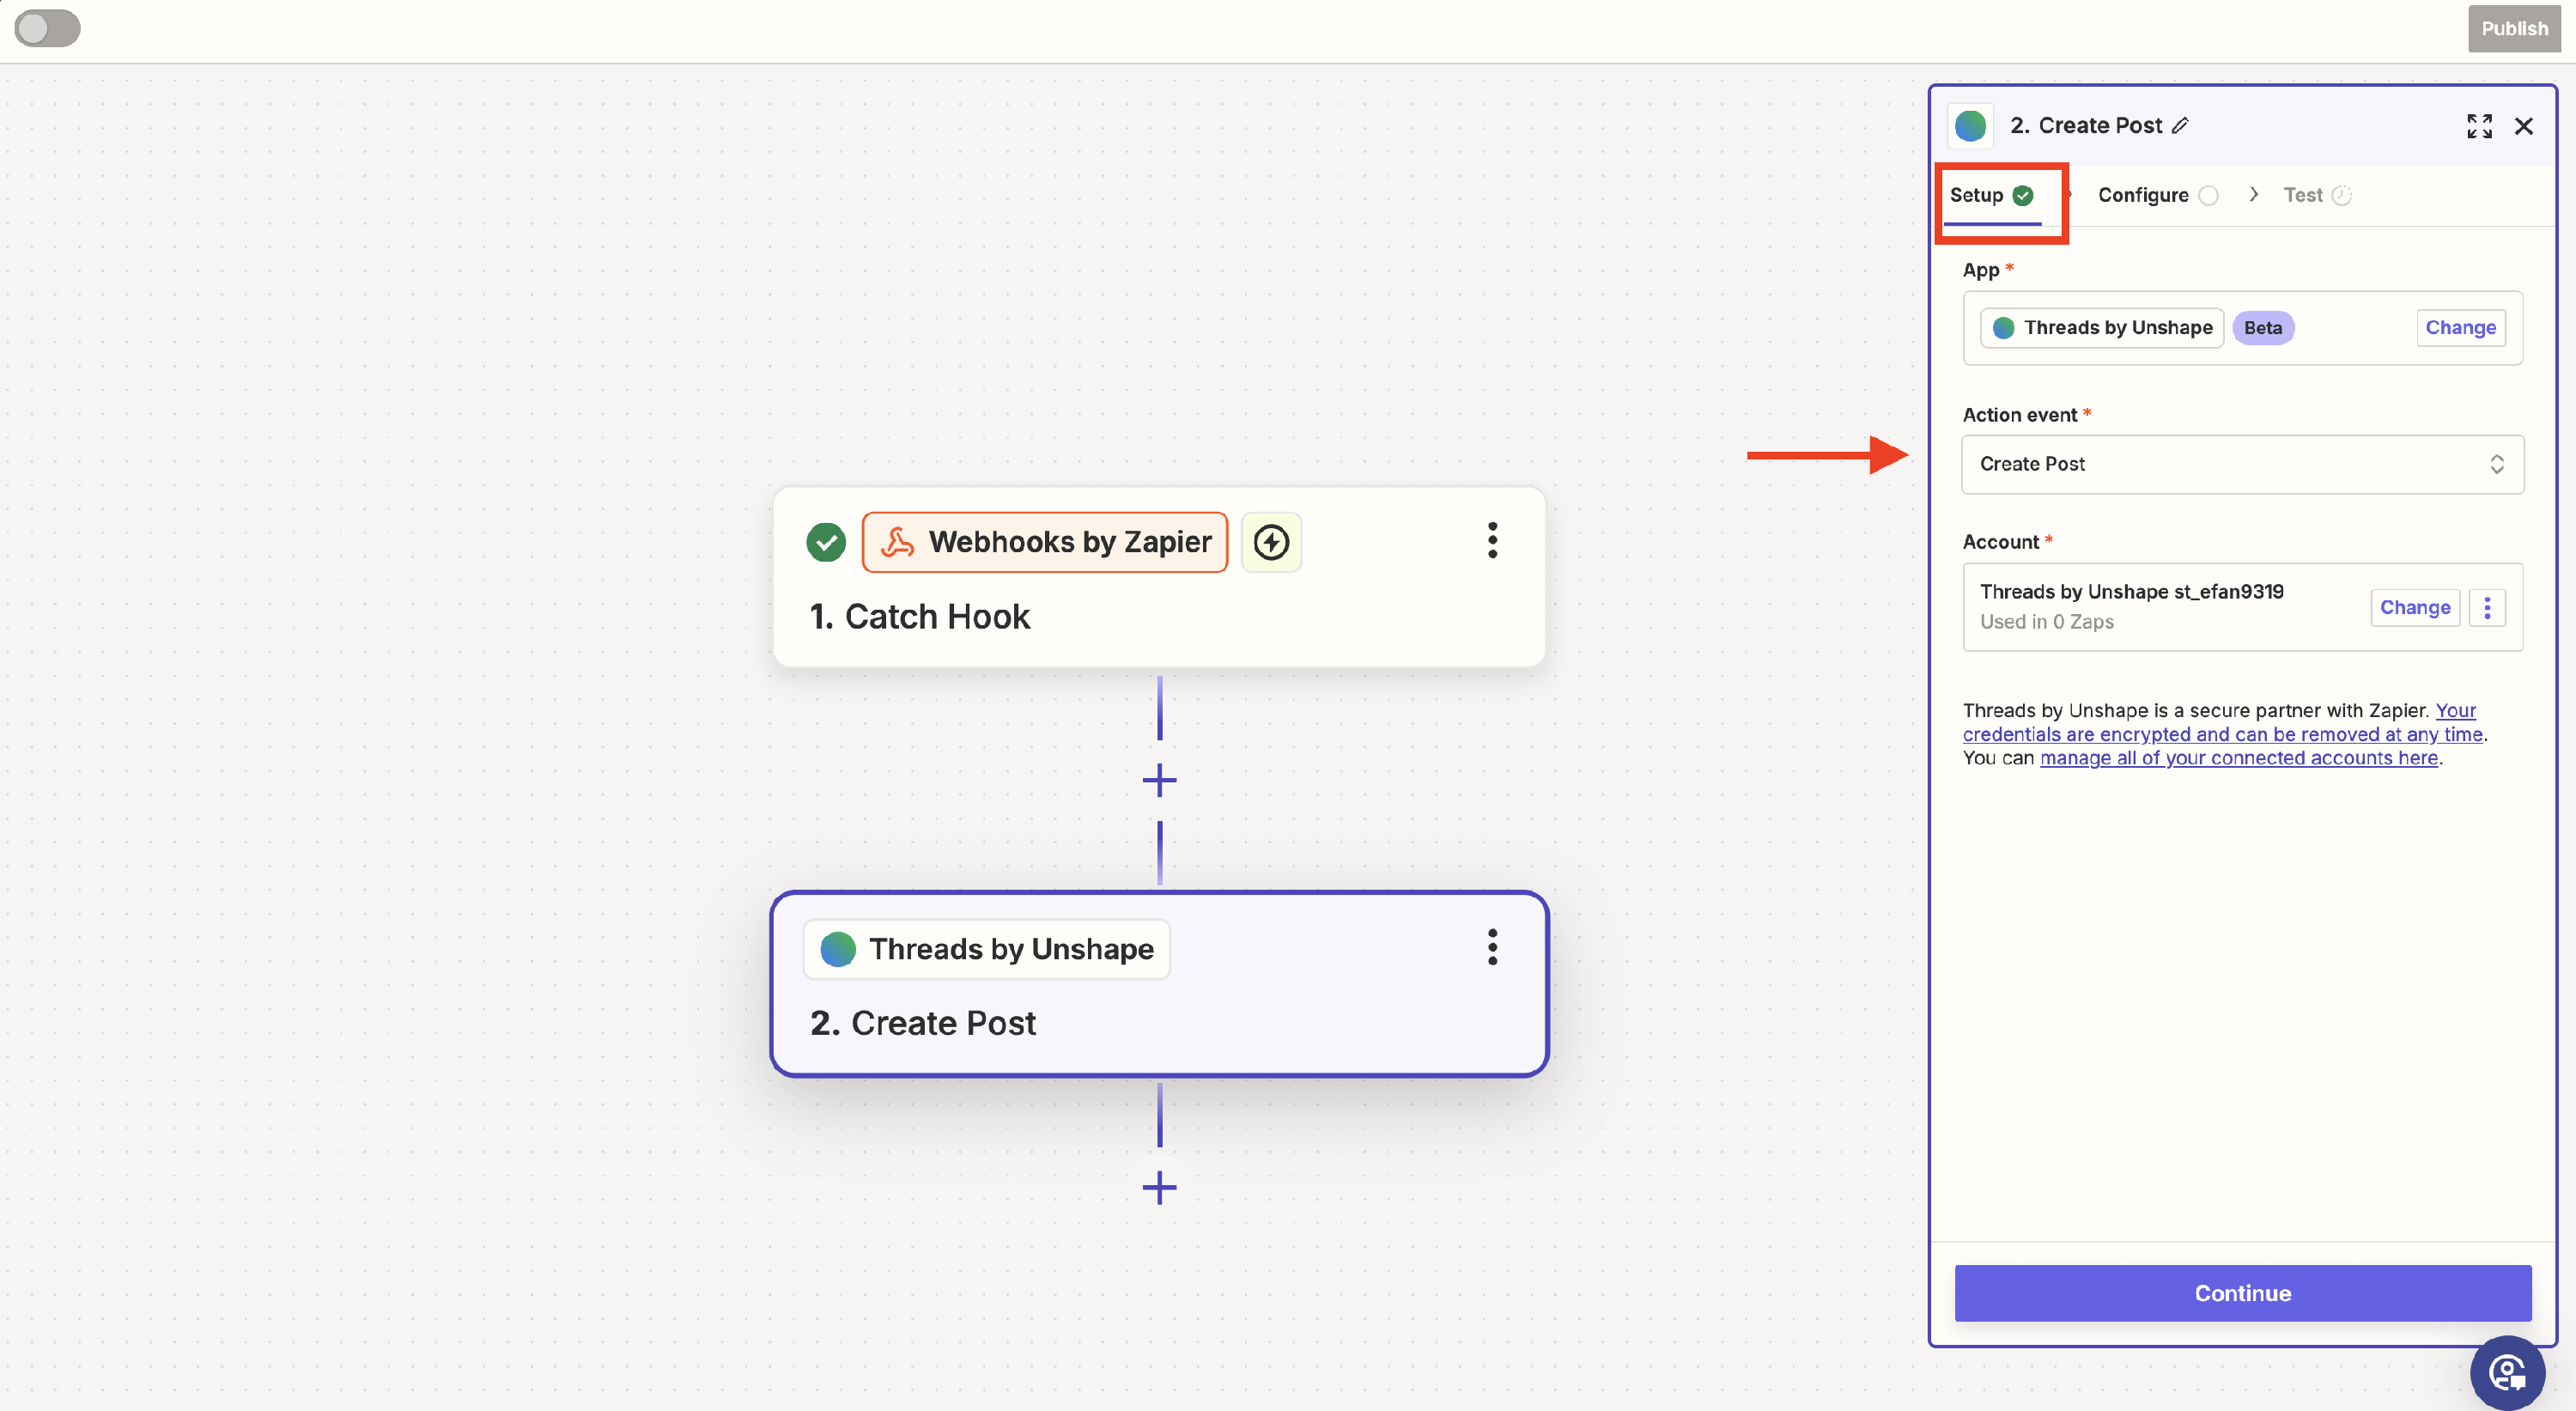Open the Catch Hook three-dot menu
Image resolution: width=2576 pixels, height=1411 pixels.
[x=1492, y=541]
